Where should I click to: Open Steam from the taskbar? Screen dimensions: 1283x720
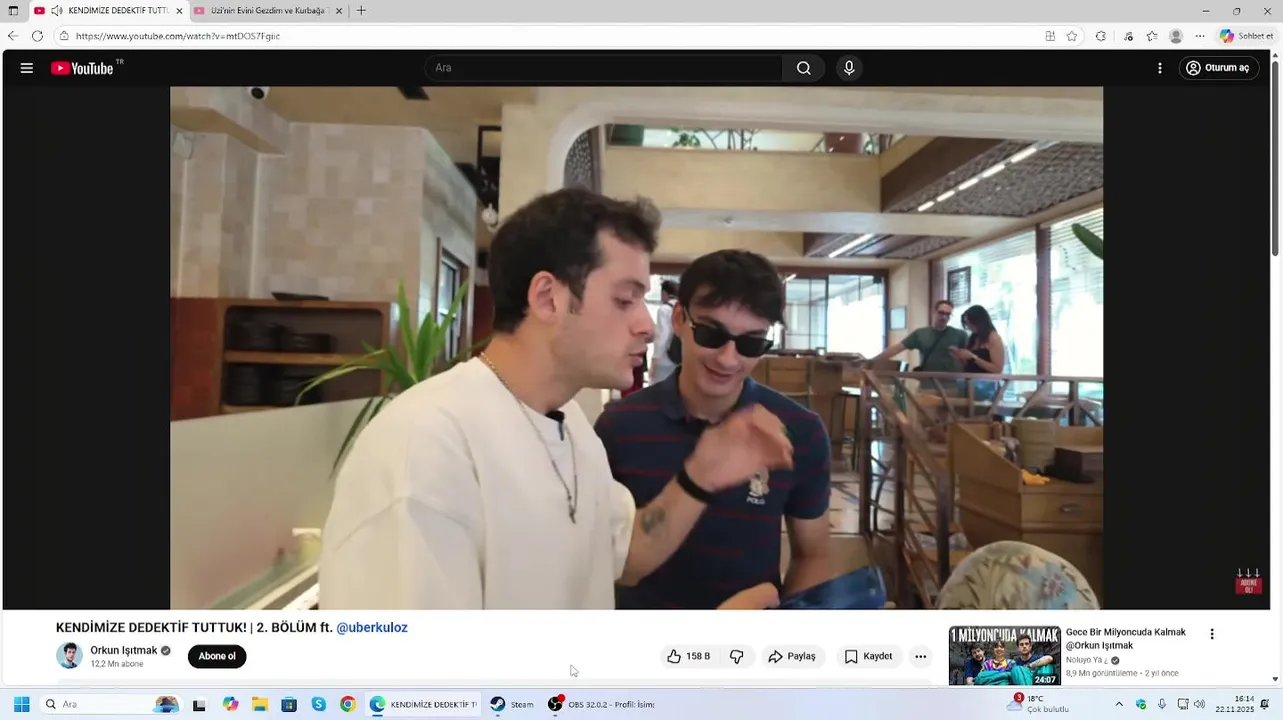(512, 704)
